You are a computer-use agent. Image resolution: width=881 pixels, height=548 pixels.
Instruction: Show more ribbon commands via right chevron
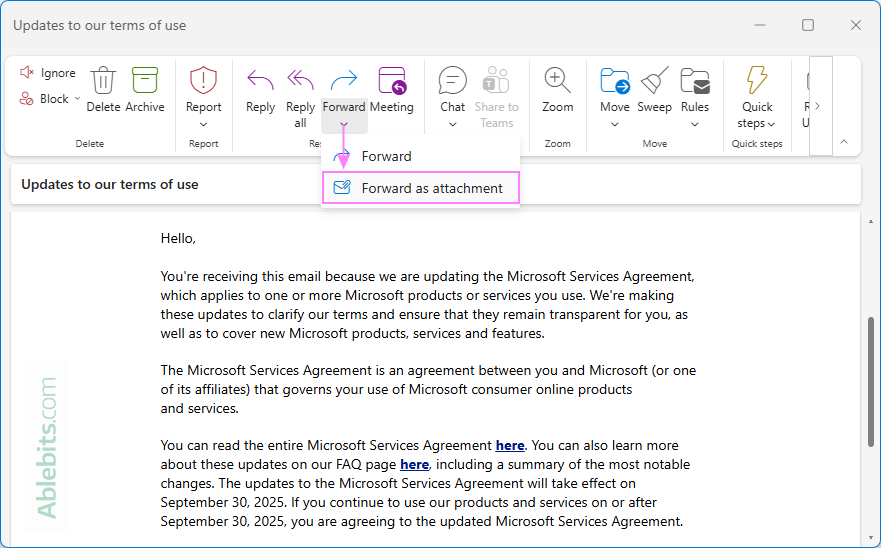818,106
